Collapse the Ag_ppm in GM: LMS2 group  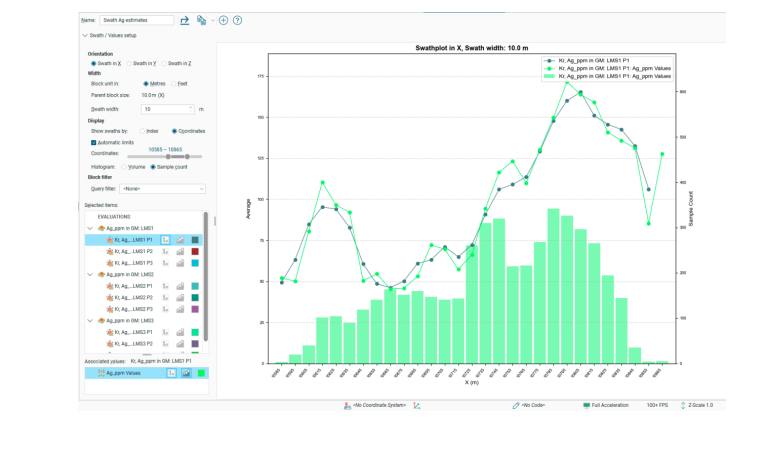click(x=91, y=274)
